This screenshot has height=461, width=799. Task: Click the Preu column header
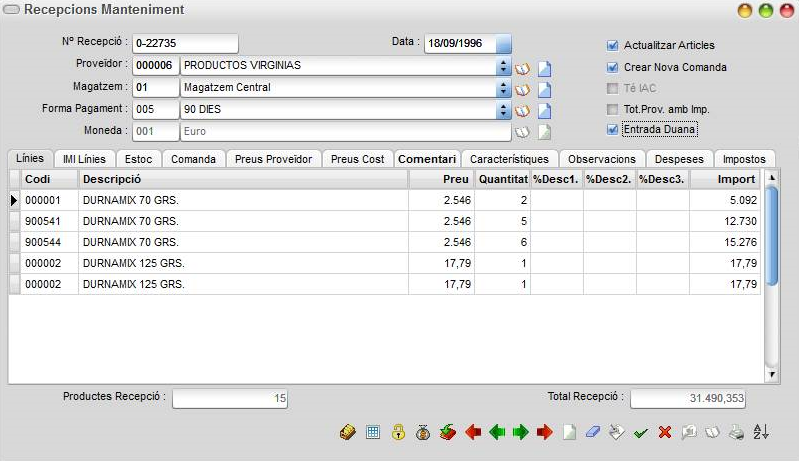tap(441, 179)
